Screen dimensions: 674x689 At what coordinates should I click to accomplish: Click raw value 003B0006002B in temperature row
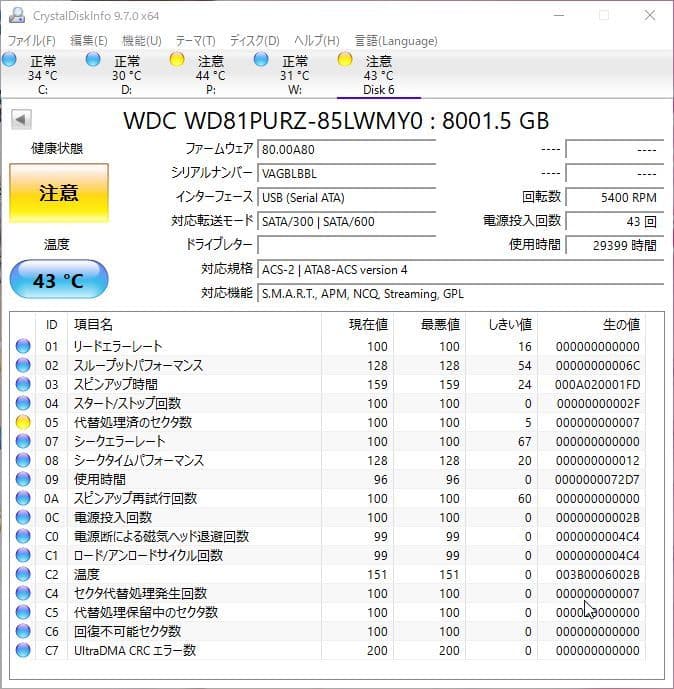[597, 575]
